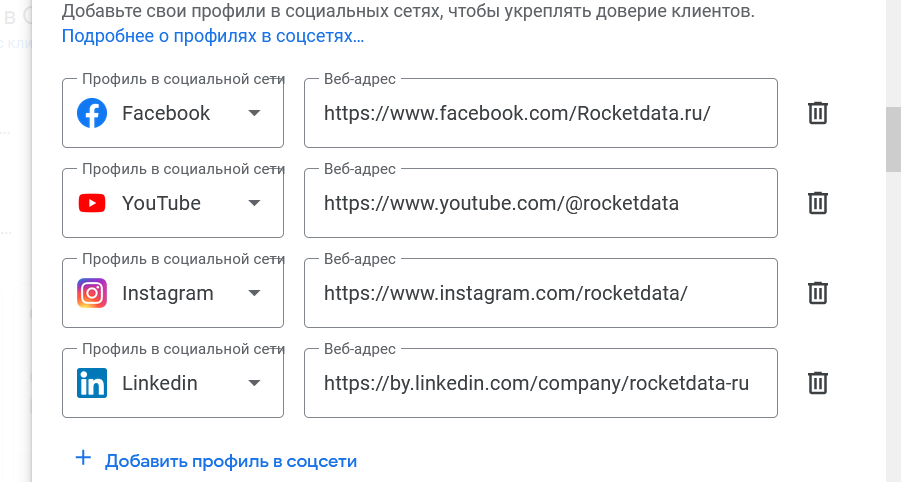Click the Linkedin company URL field

[540, 383]
